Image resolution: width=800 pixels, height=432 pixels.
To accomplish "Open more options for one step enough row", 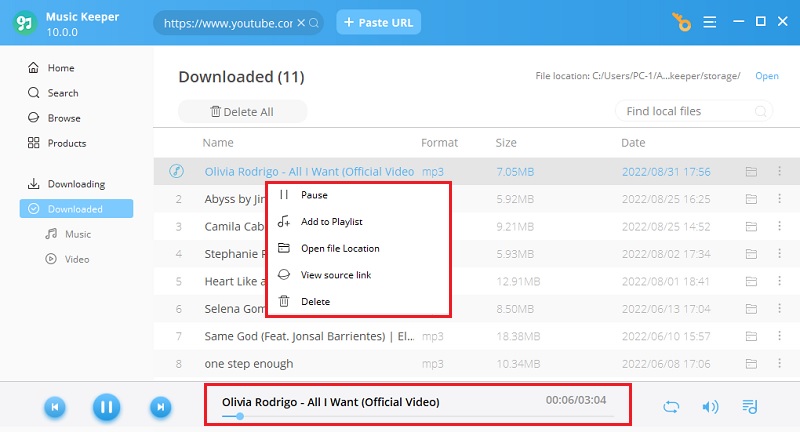I will [779, 363].
